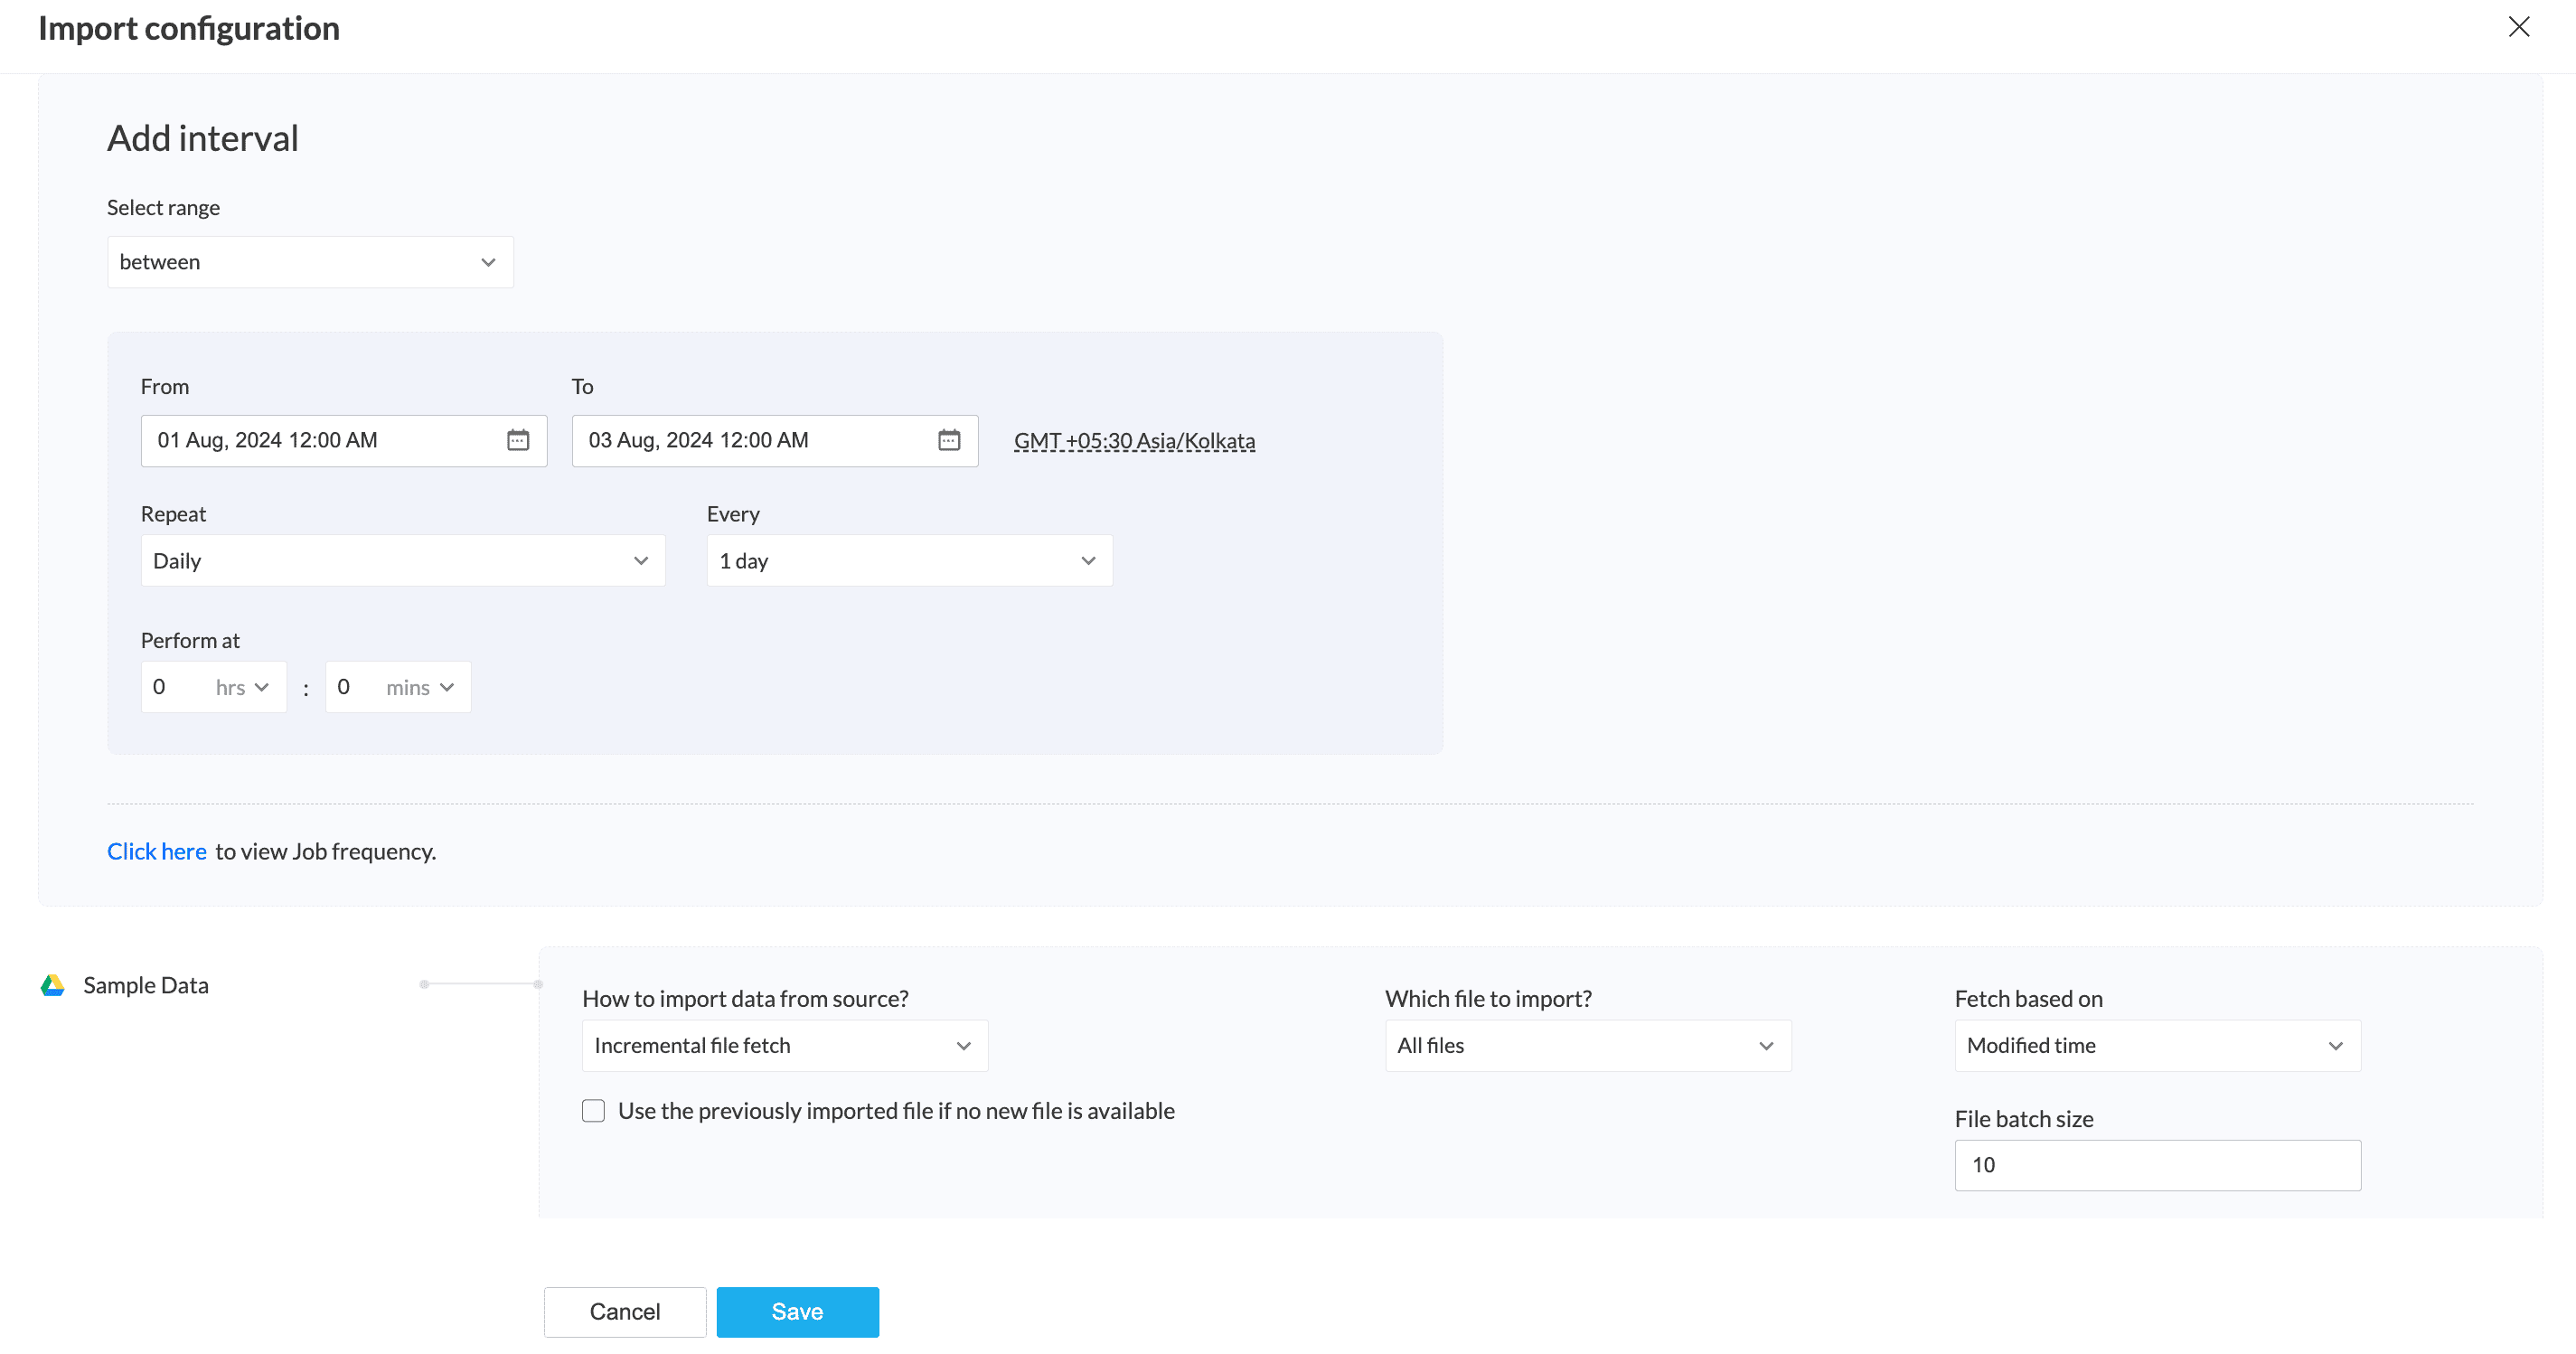Click the To date text field

[x=750, y=440]
